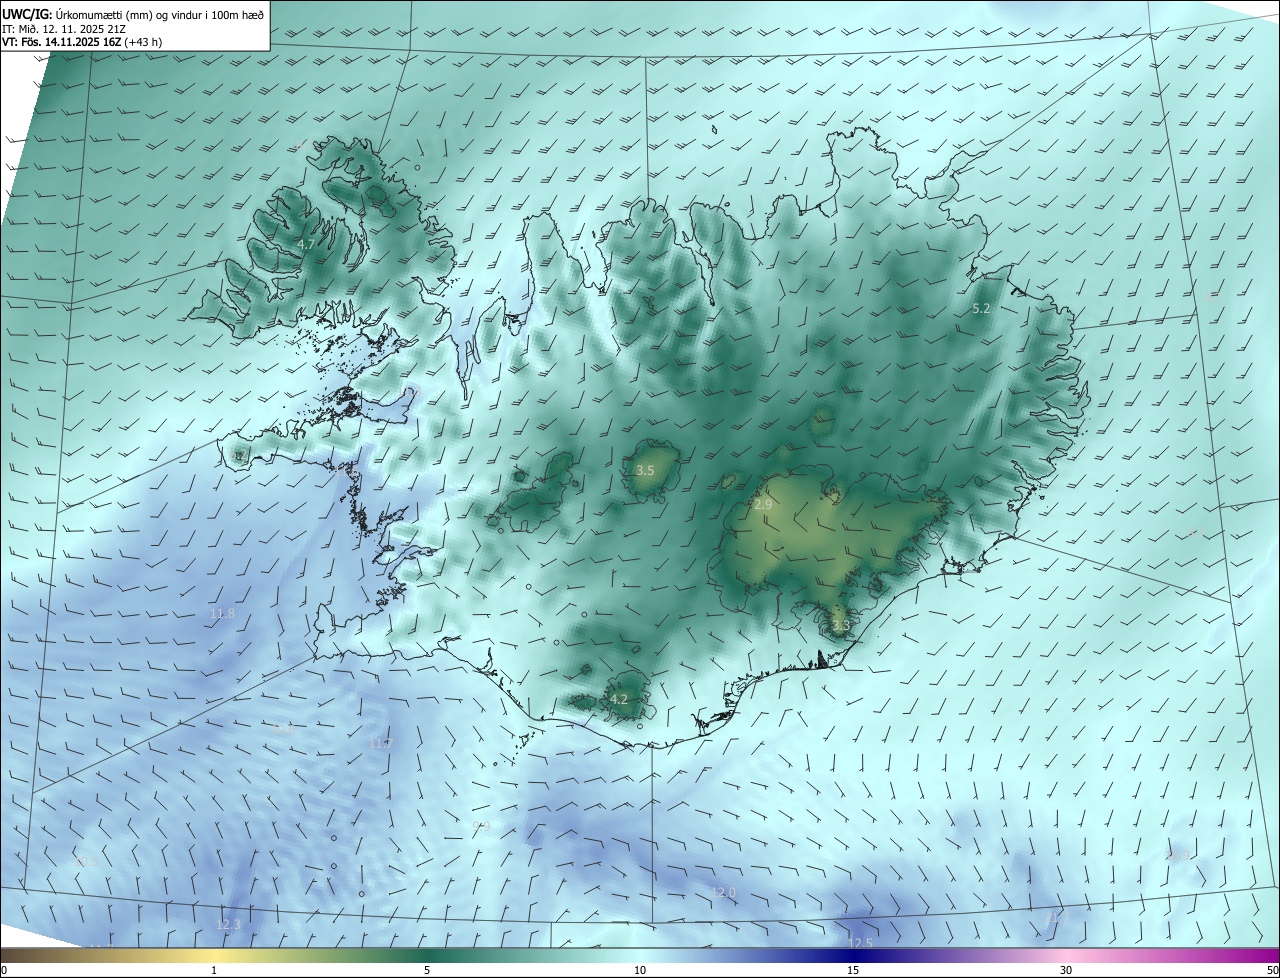Screen dimensions: 1280x978
Task: Click the colorbar tick label 1
Action: pyautogui.click(x=214, y=970)
